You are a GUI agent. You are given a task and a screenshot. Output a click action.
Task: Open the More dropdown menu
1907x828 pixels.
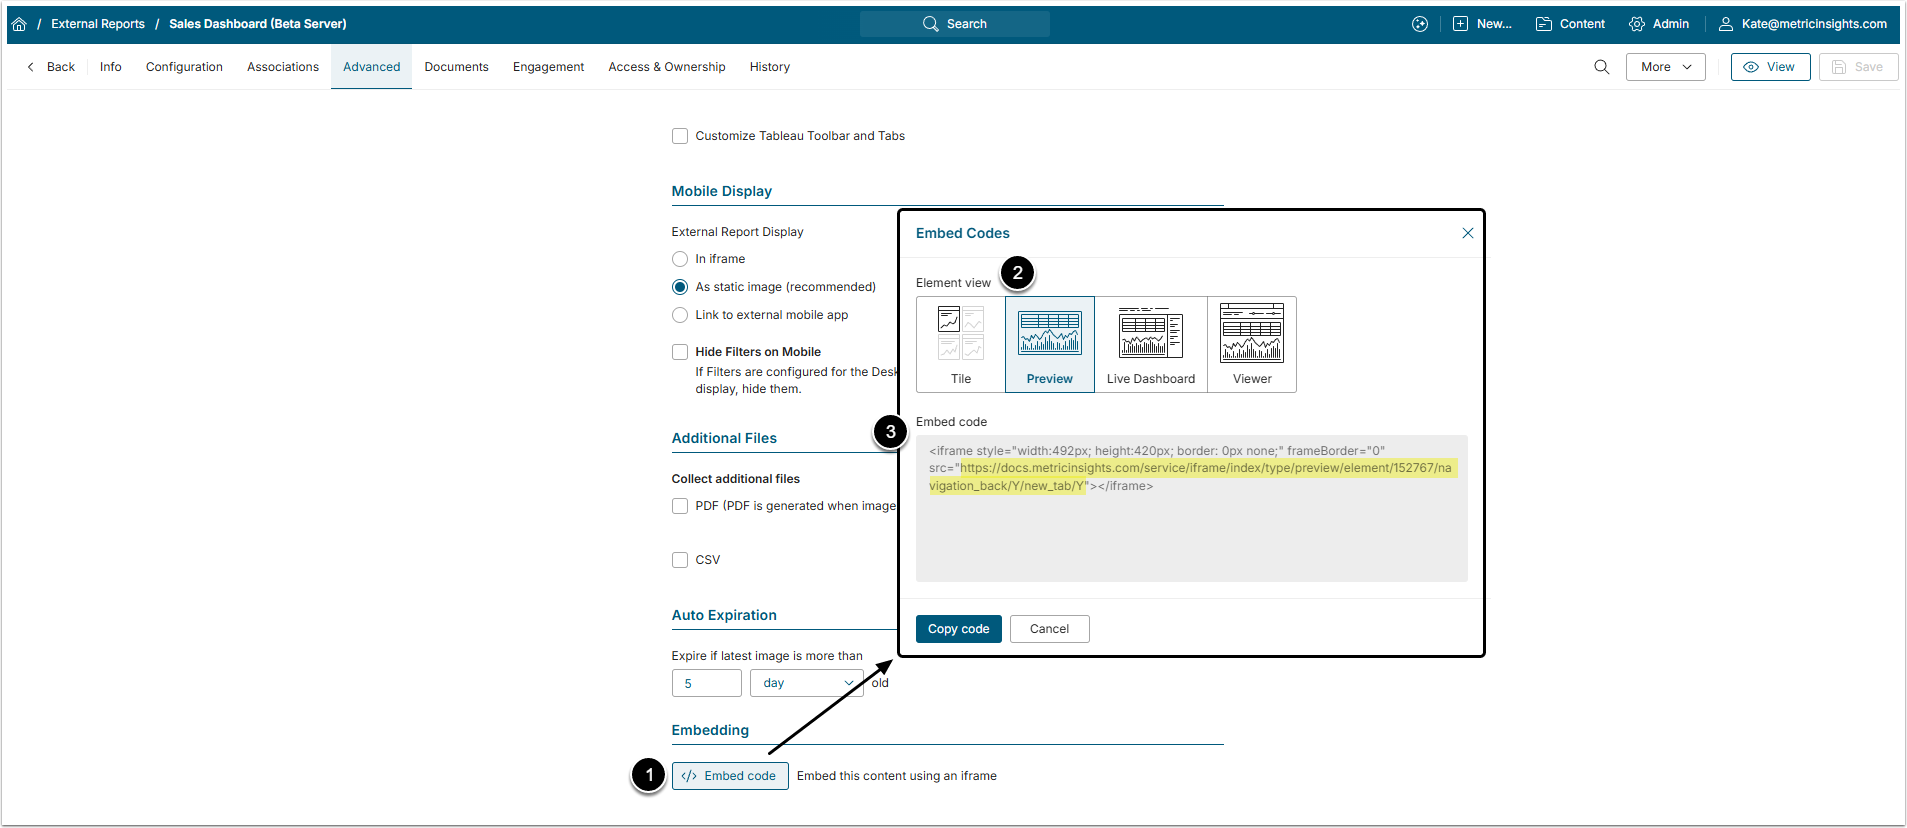coord(1666,67)
